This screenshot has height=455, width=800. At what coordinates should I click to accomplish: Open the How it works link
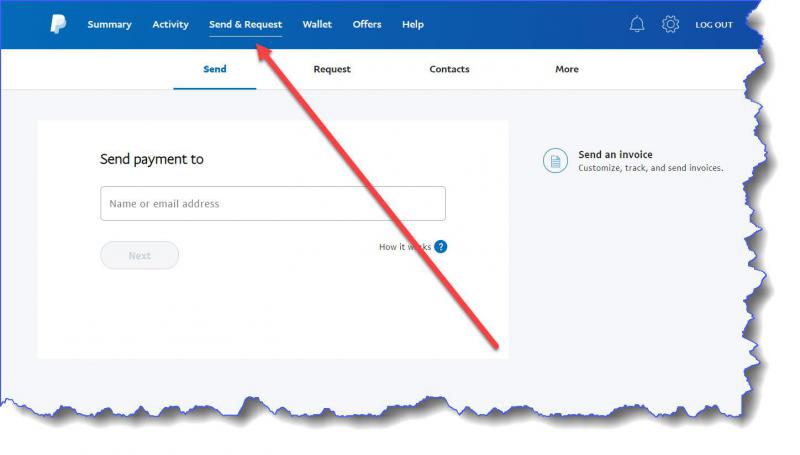click(404, 247)
